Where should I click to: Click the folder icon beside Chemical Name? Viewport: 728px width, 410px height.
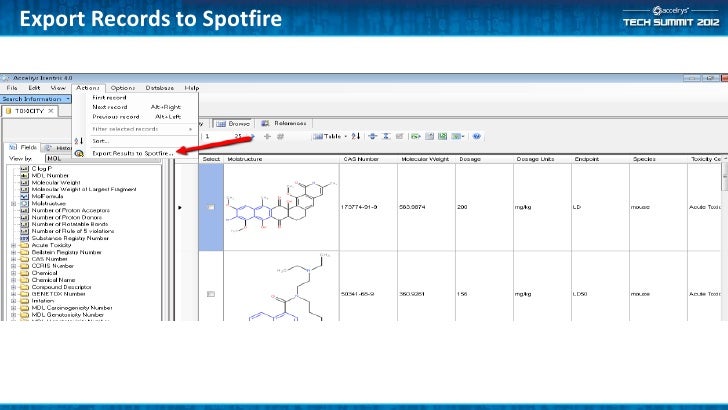[x=24, y=280]
